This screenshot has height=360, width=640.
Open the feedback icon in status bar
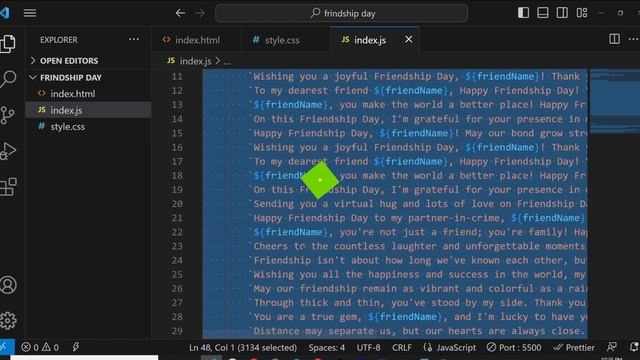point(611,347)
